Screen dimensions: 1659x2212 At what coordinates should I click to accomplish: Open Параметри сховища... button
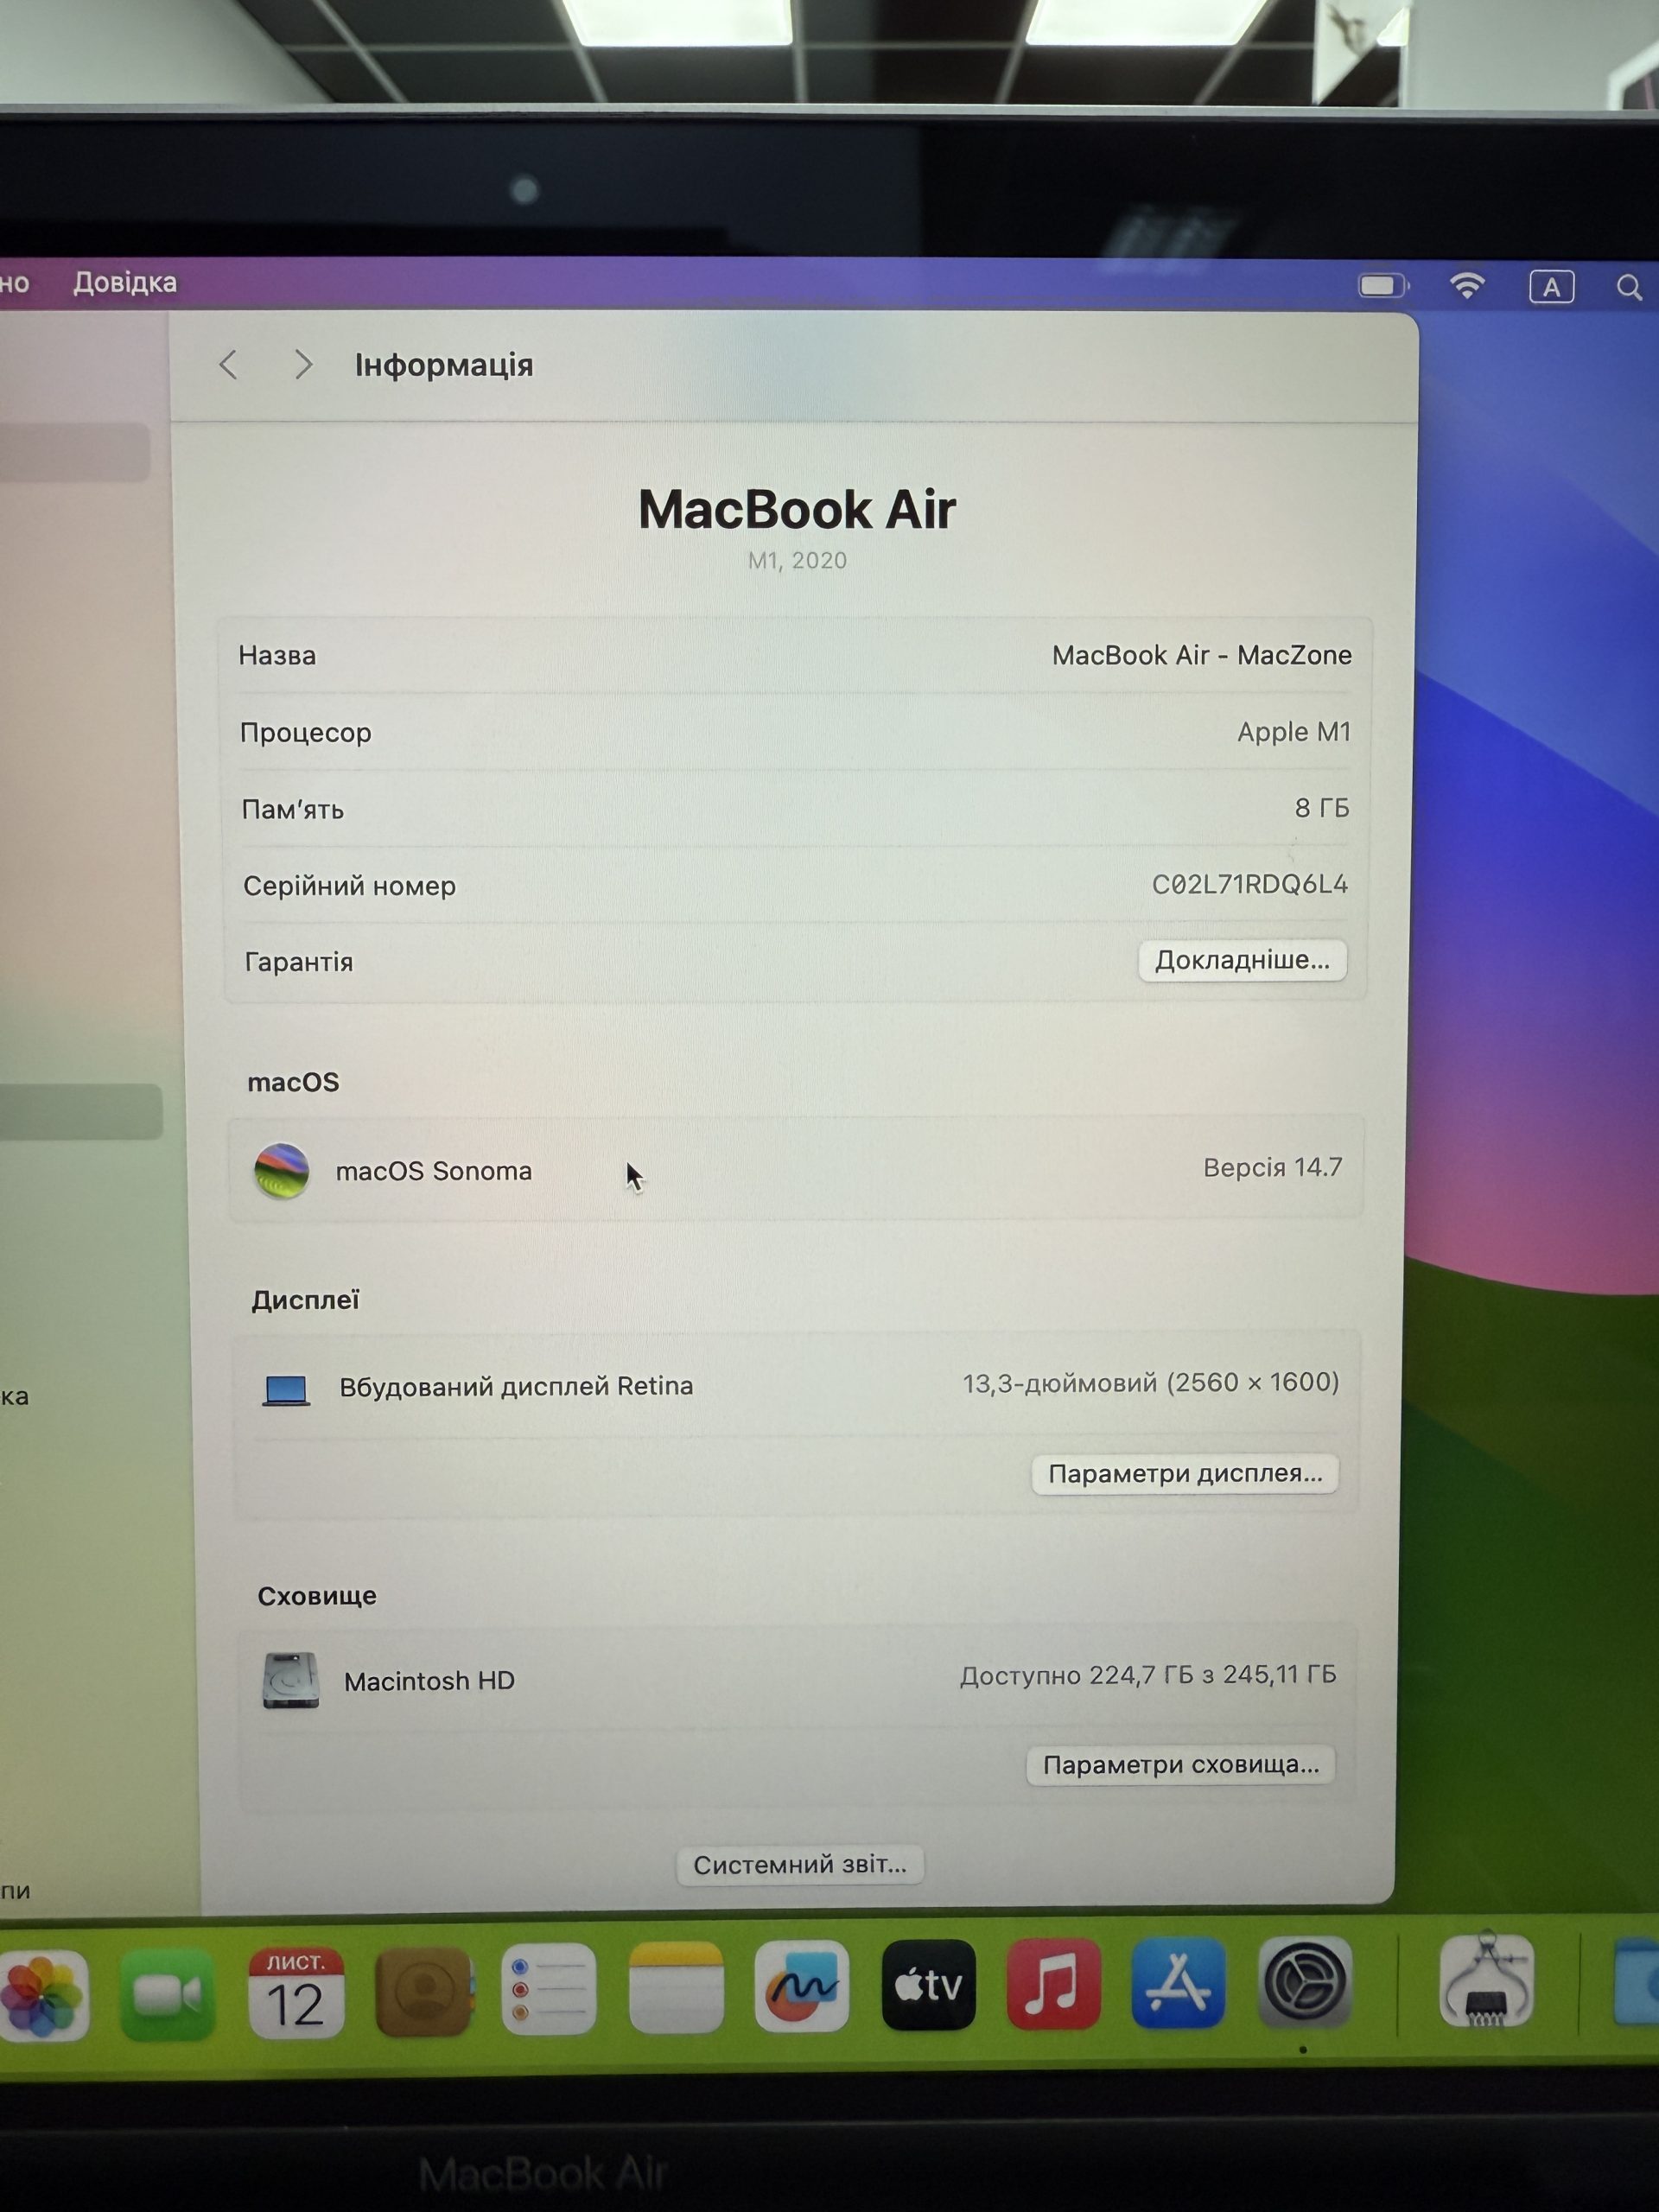[x=1181, y=1764]
